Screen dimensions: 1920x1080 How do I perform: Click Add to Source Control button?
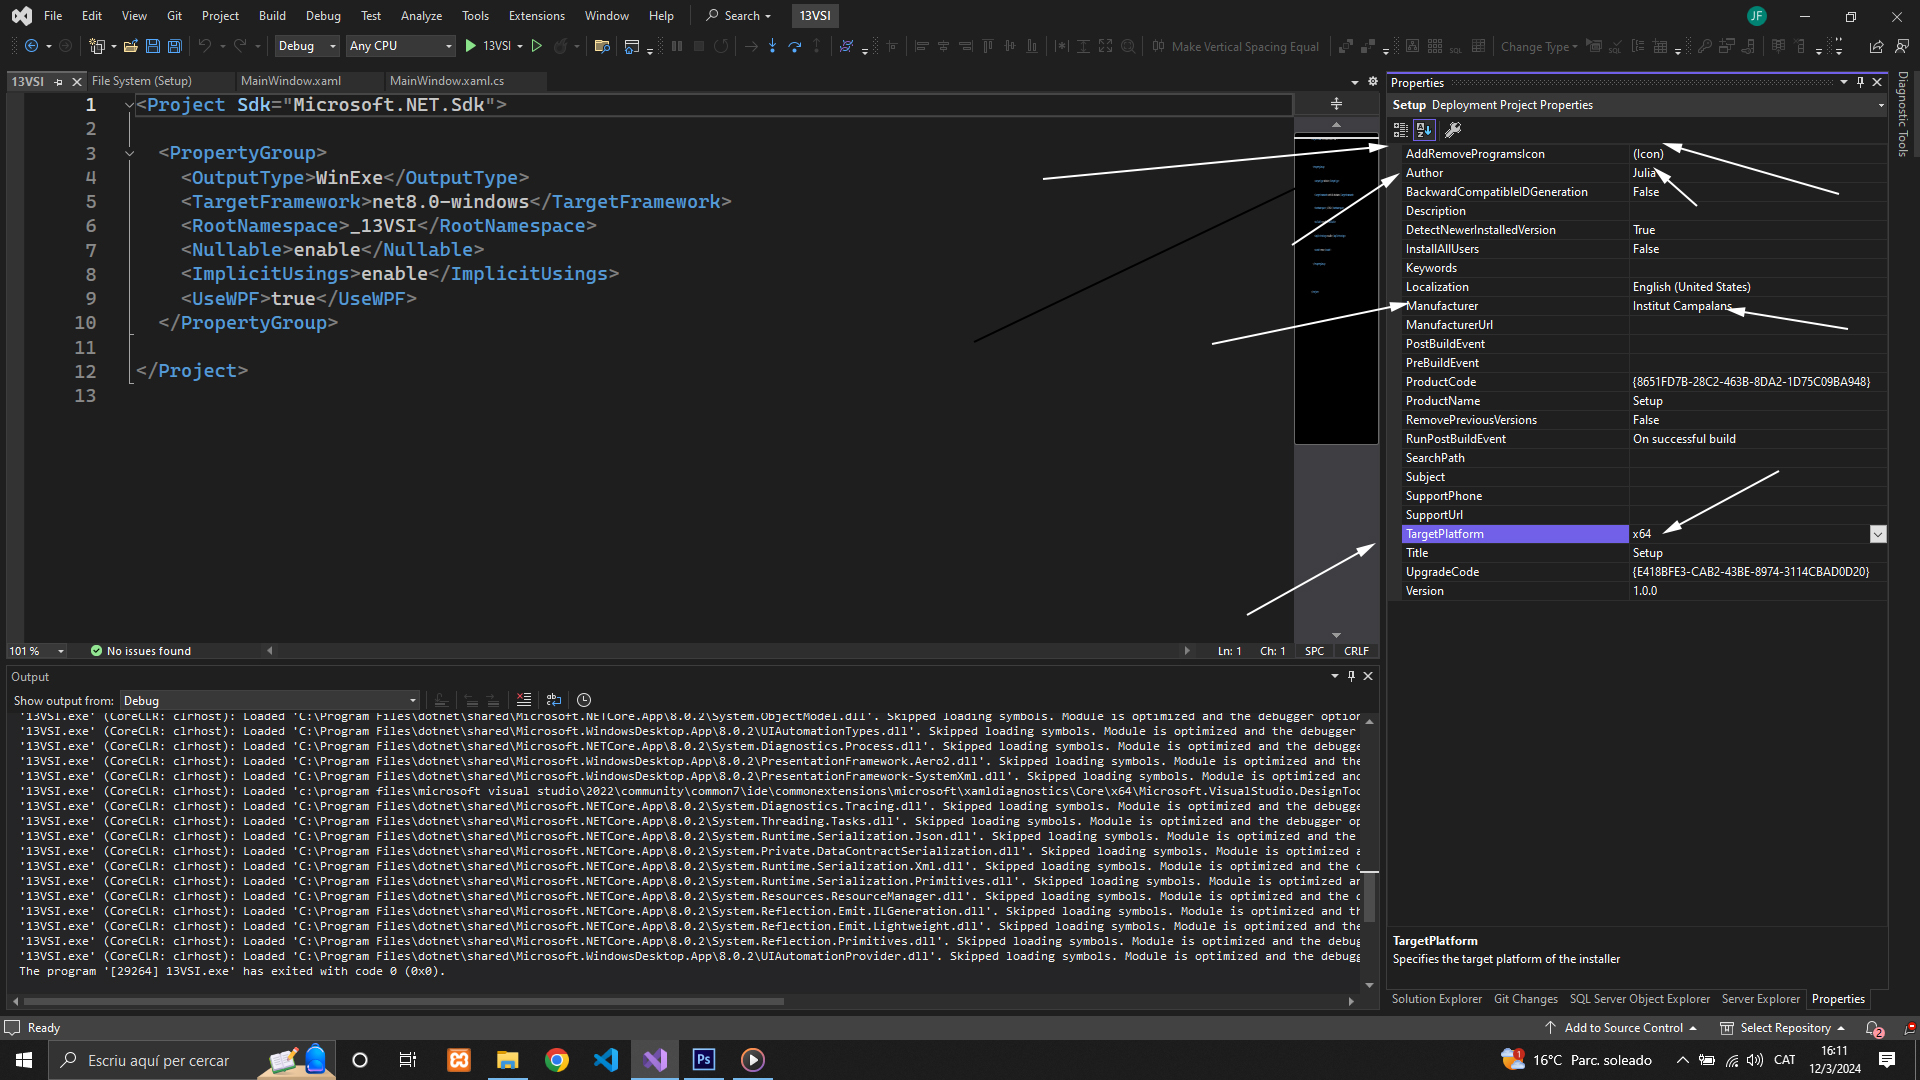[1622, 1028]
